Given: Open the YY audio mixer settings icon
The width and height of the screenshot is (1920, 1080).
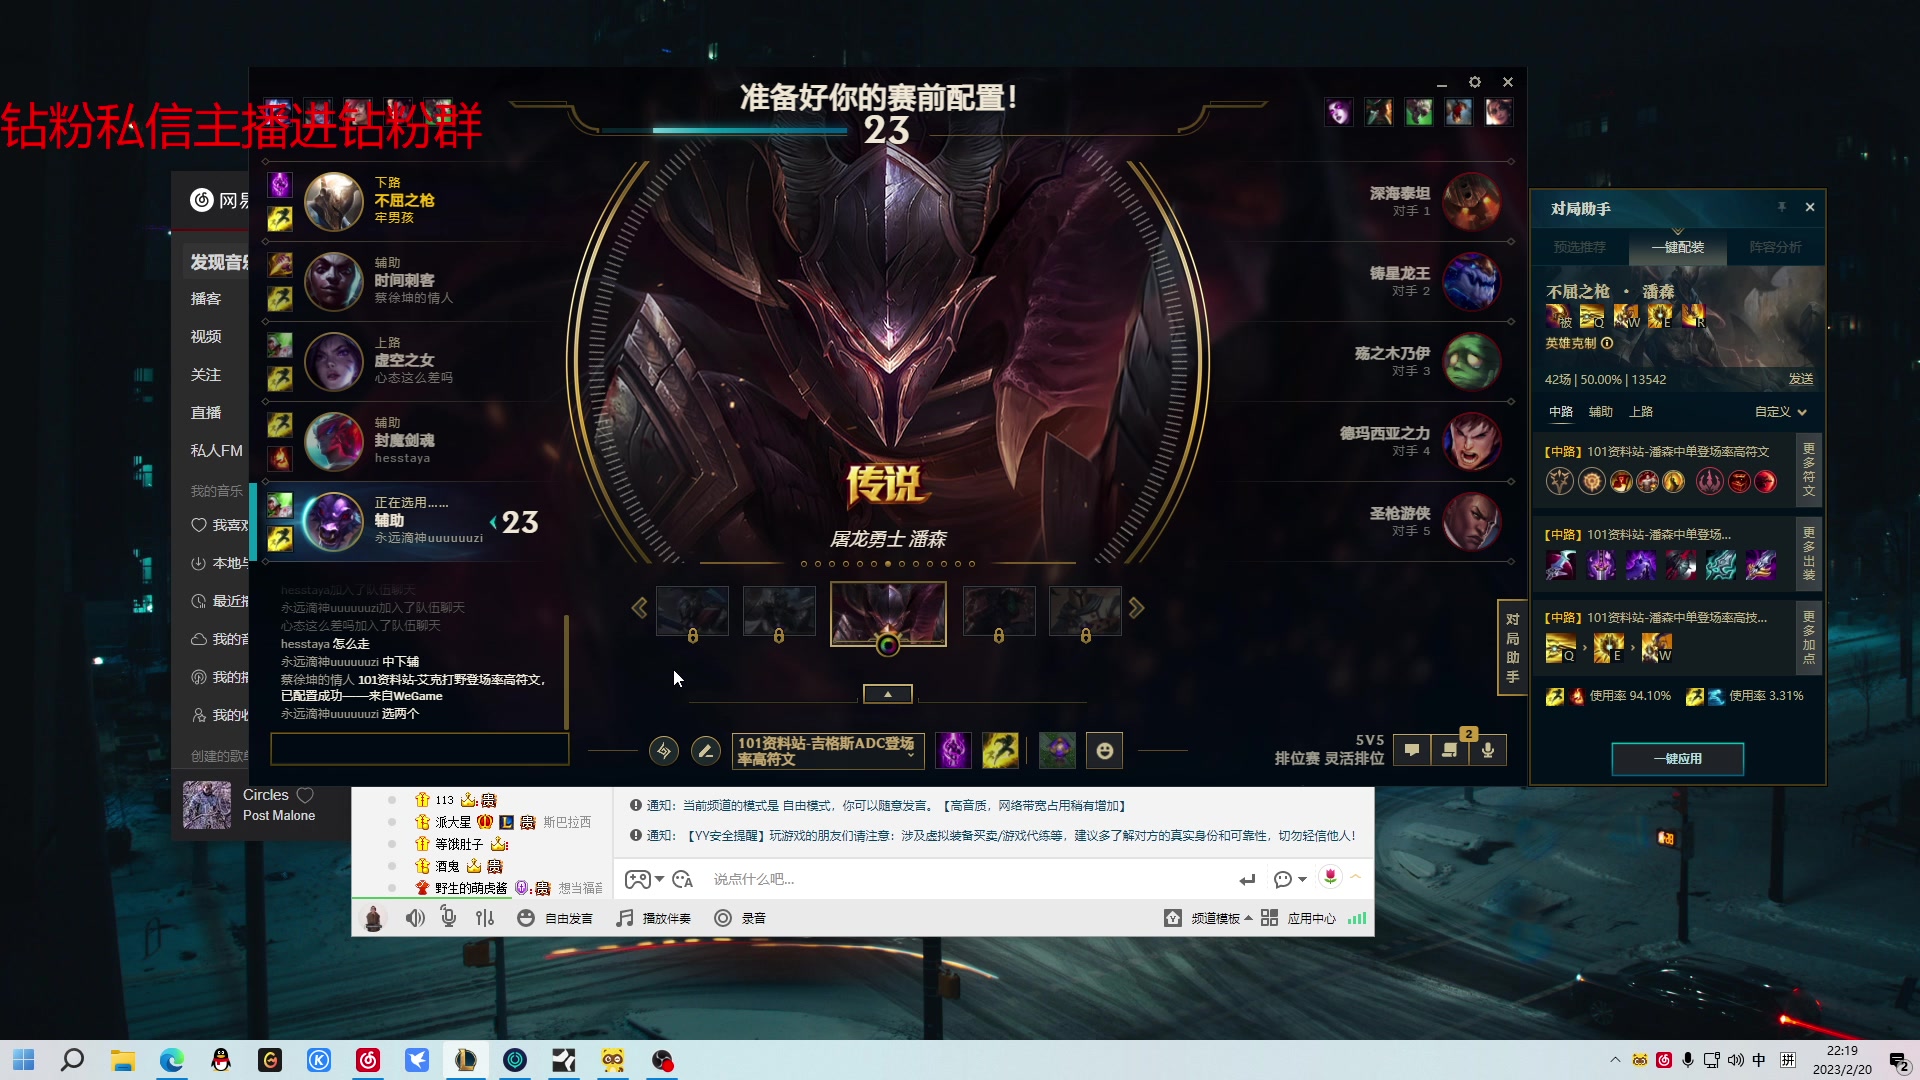Looking at the screenshot, I should 485,918.
